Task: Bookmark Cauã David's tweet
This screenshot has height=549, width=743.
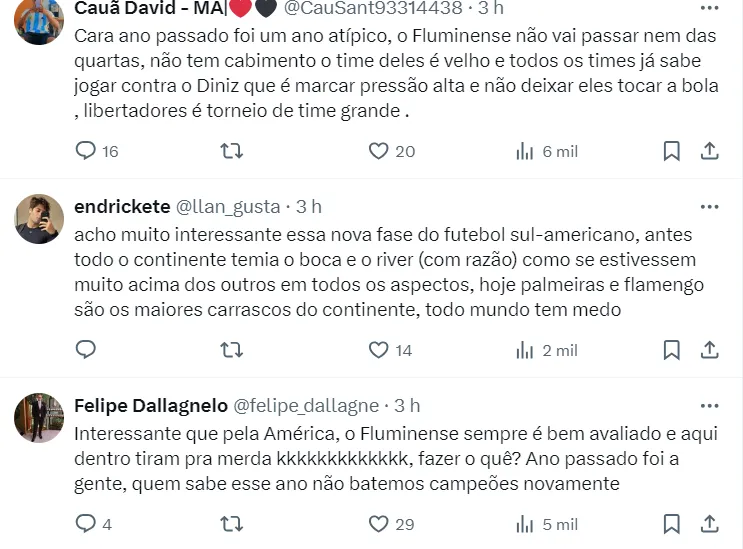Action: coord(672,151)
